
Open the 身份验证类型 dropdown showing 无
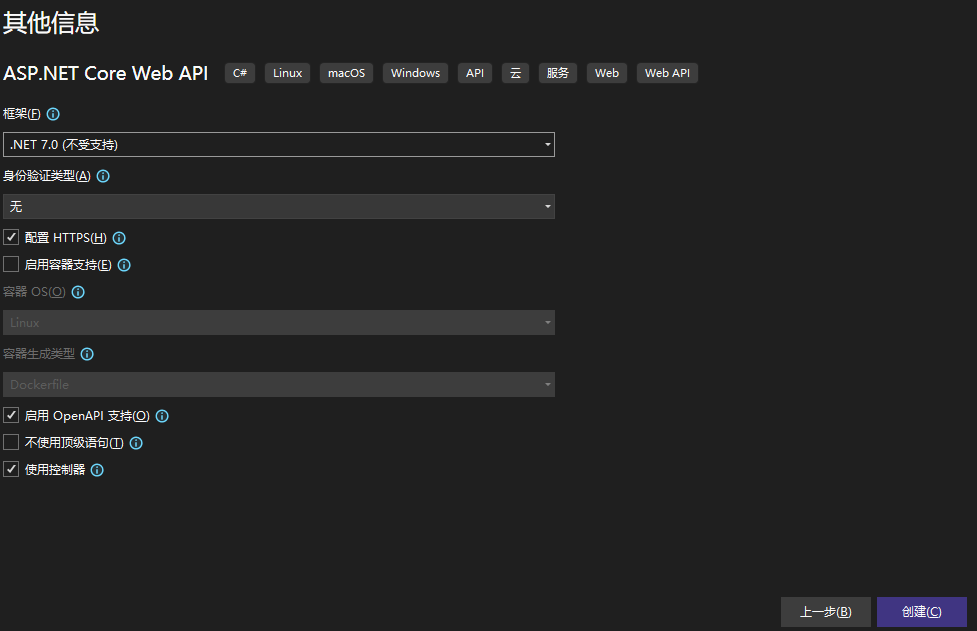279,207
